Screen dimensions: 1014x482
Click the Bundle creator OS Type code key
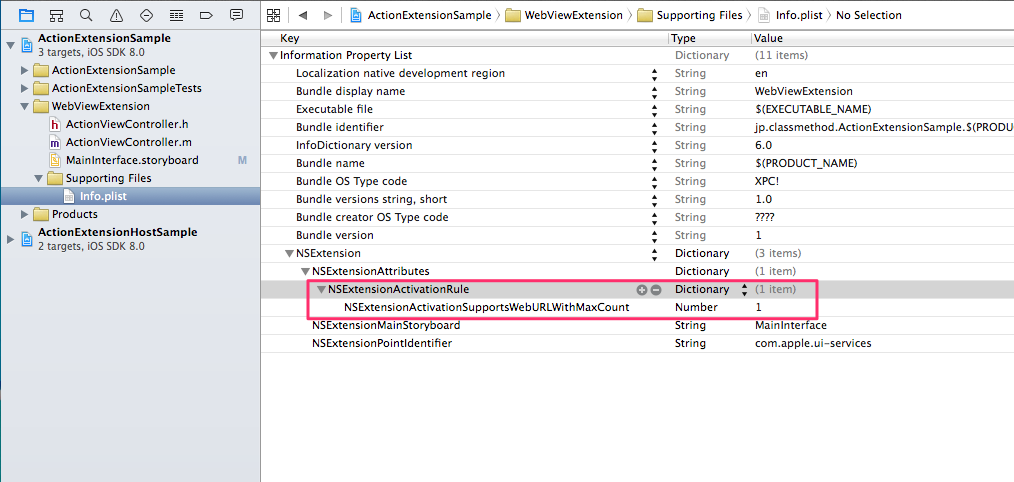tap(372, 217)
